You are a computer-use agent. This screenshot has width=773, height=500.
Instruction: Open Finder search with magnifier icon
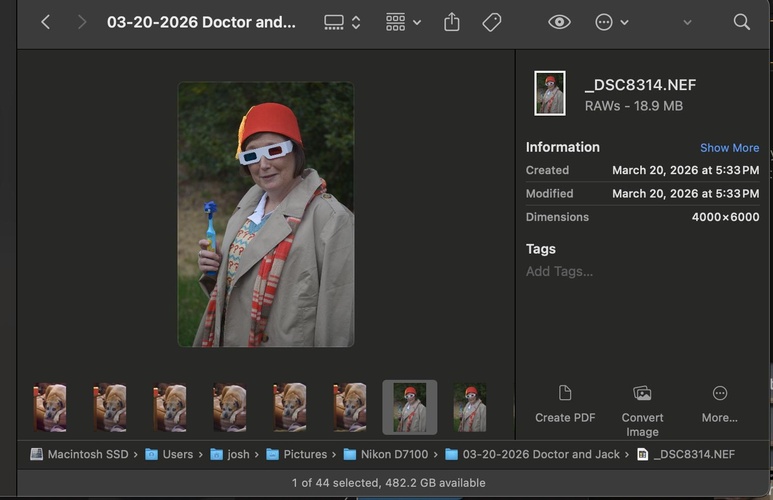741,22
